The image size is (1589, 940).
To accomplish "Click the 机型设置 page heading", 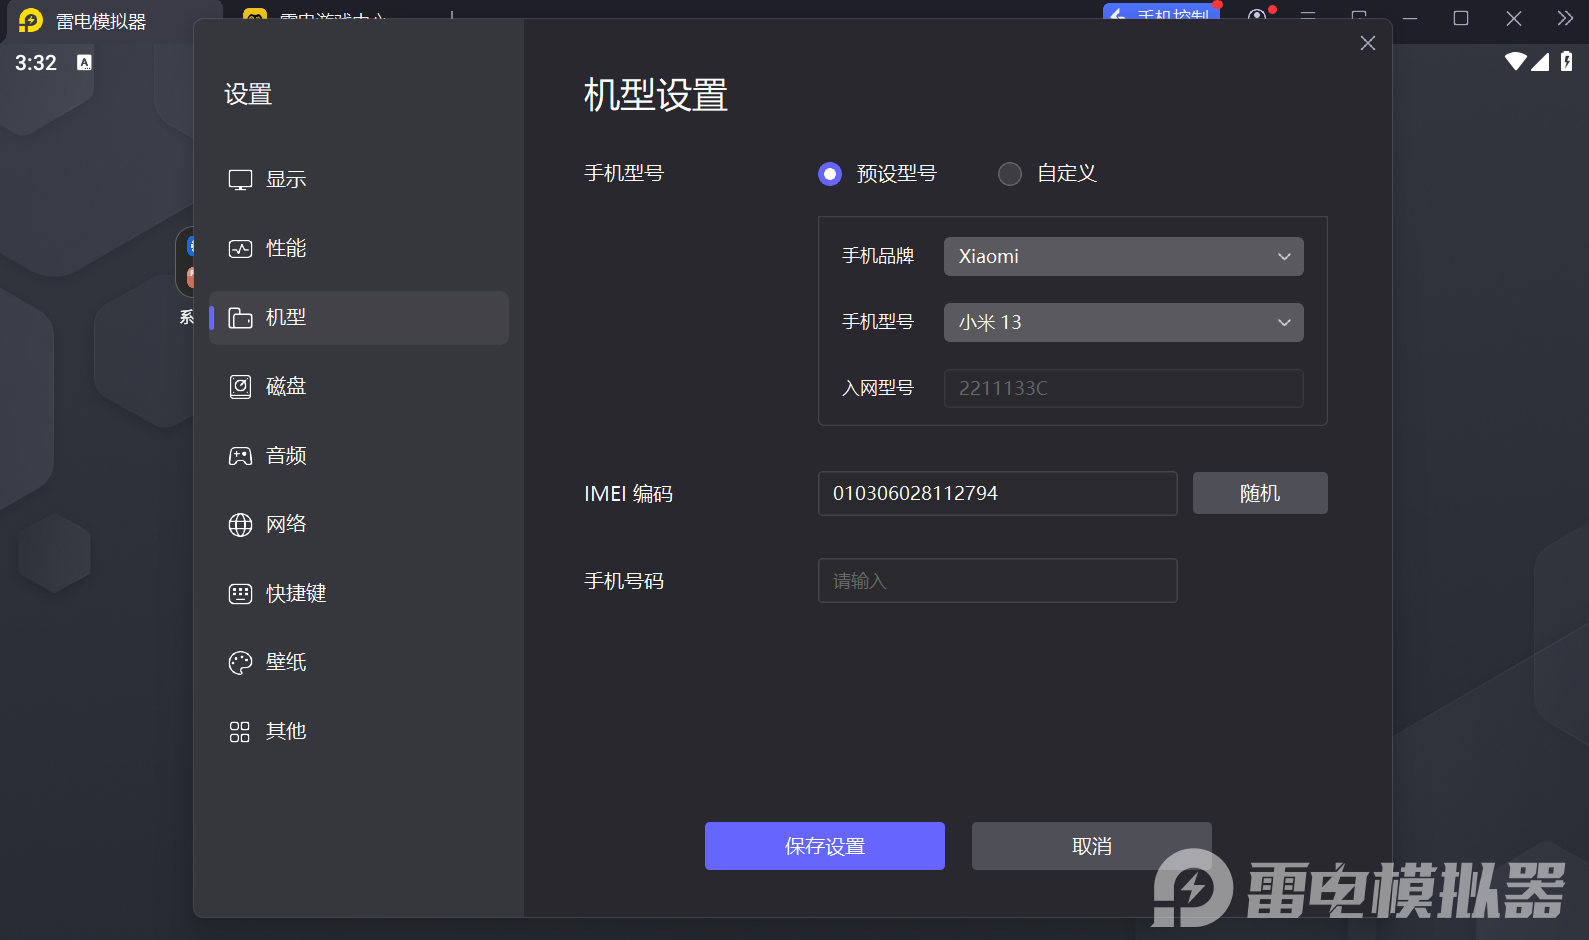I will [656, 96].
